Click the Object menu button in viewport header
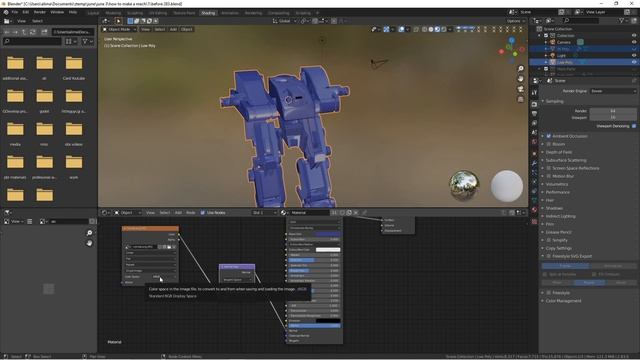This screenshot has height=360, width=640. (x=187, y=29)
